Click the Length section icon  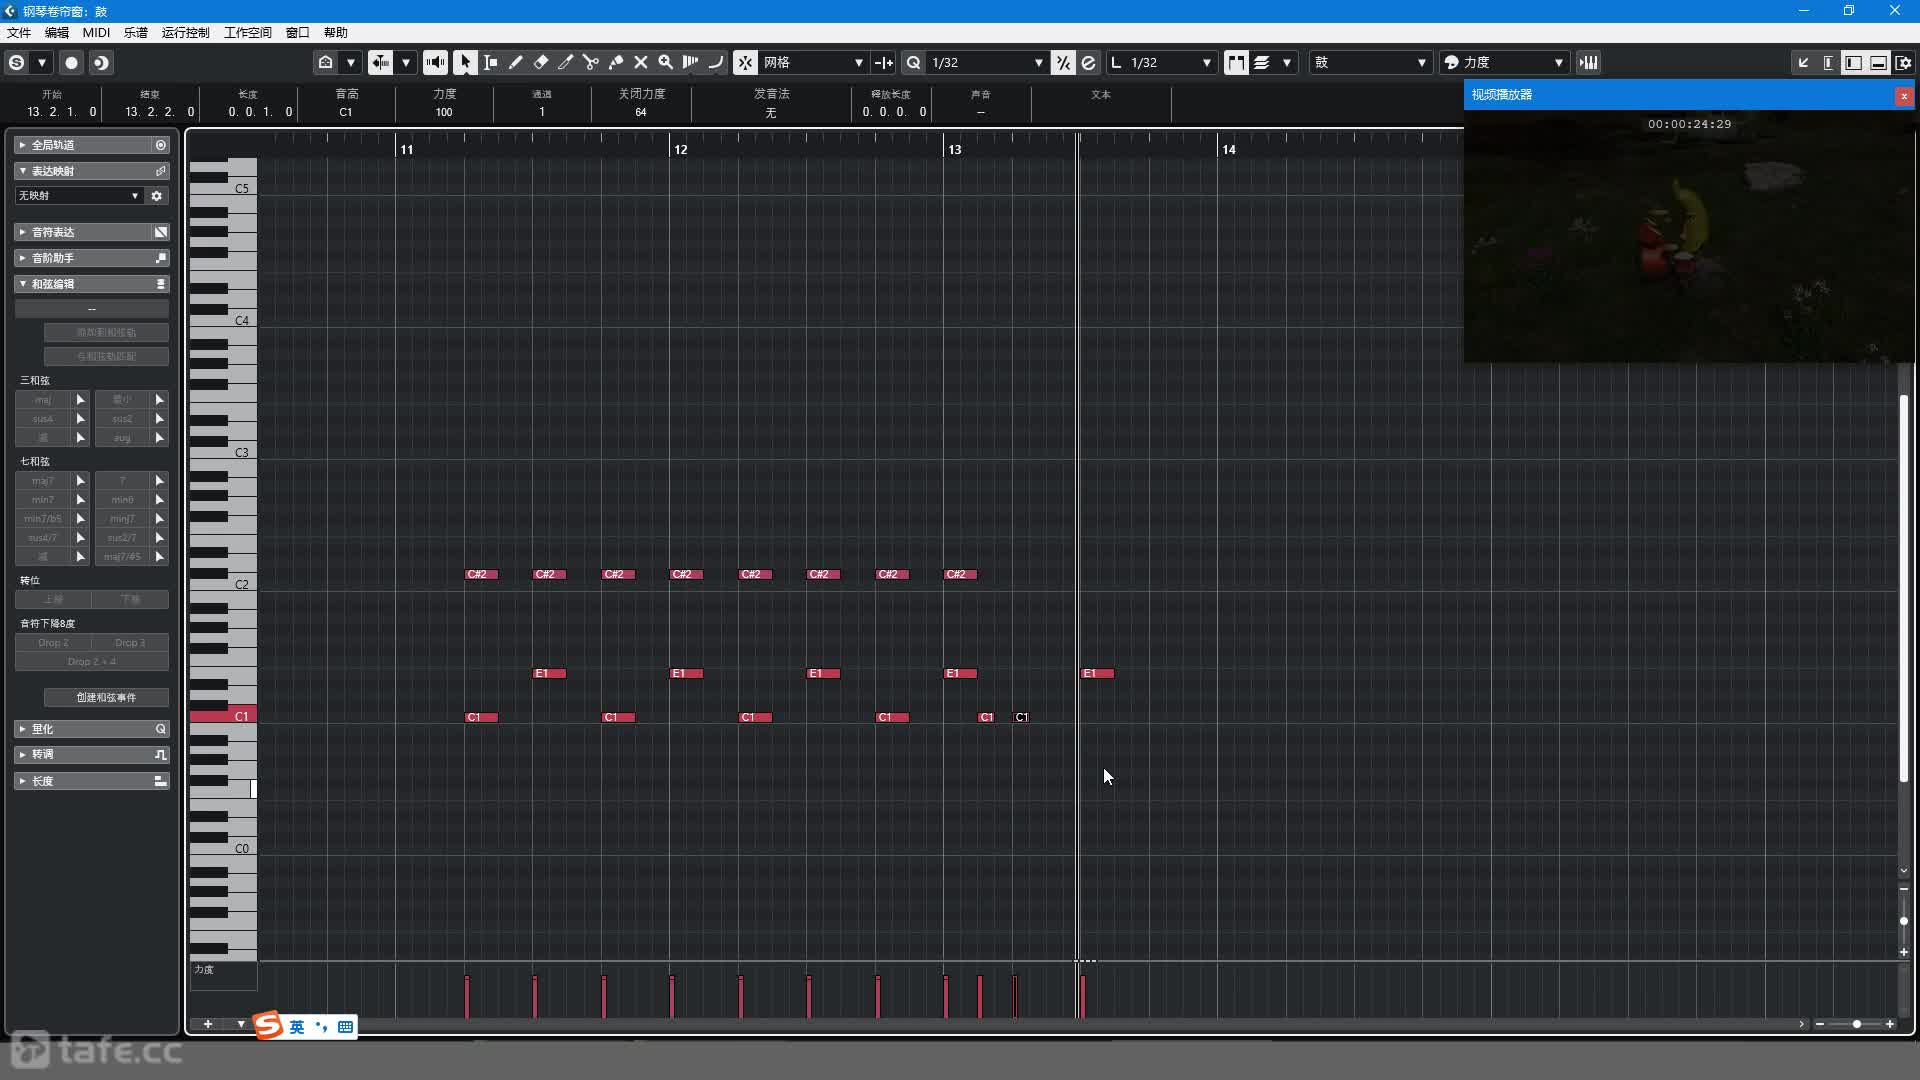(x=160, y=781)
